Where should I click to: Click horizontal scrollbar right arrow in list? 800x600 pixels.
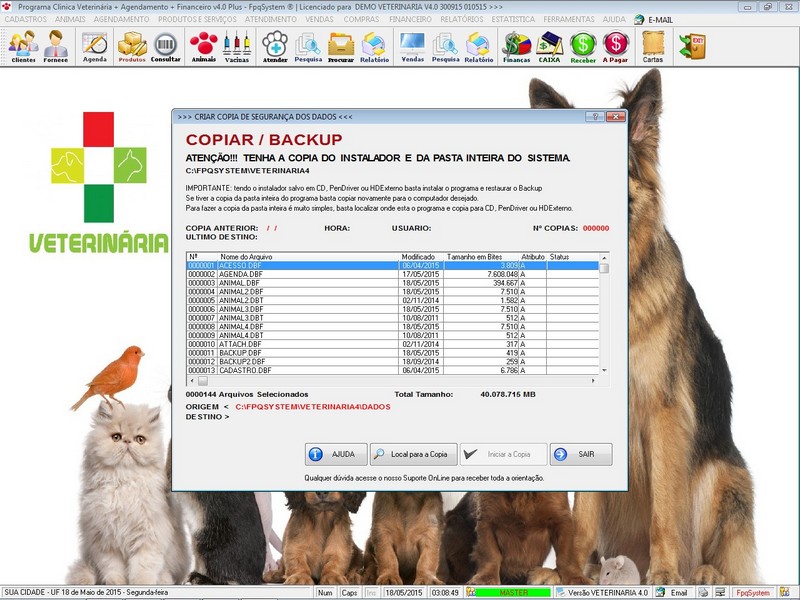click(593, 381)
